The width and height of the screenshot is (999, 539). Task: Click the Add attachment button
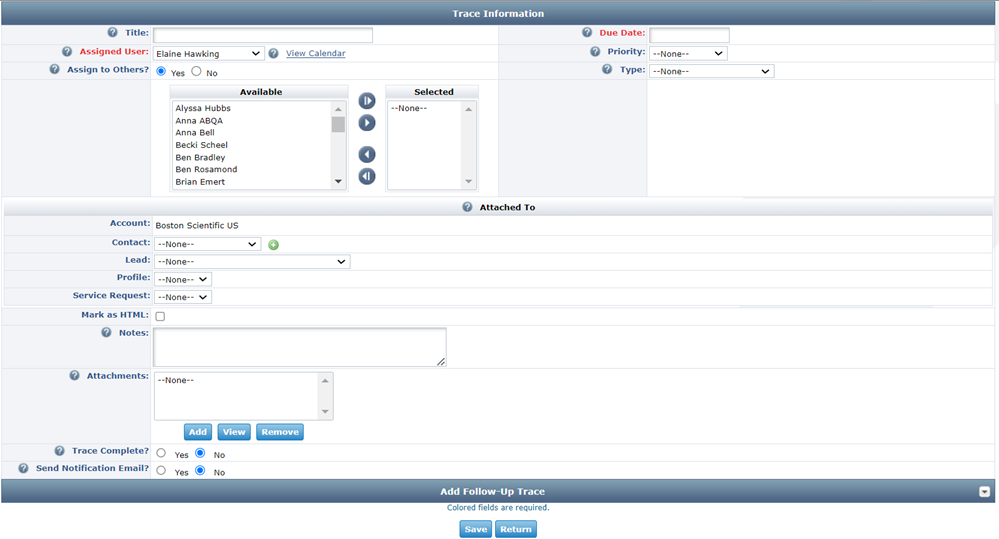(x=198, y=432)
